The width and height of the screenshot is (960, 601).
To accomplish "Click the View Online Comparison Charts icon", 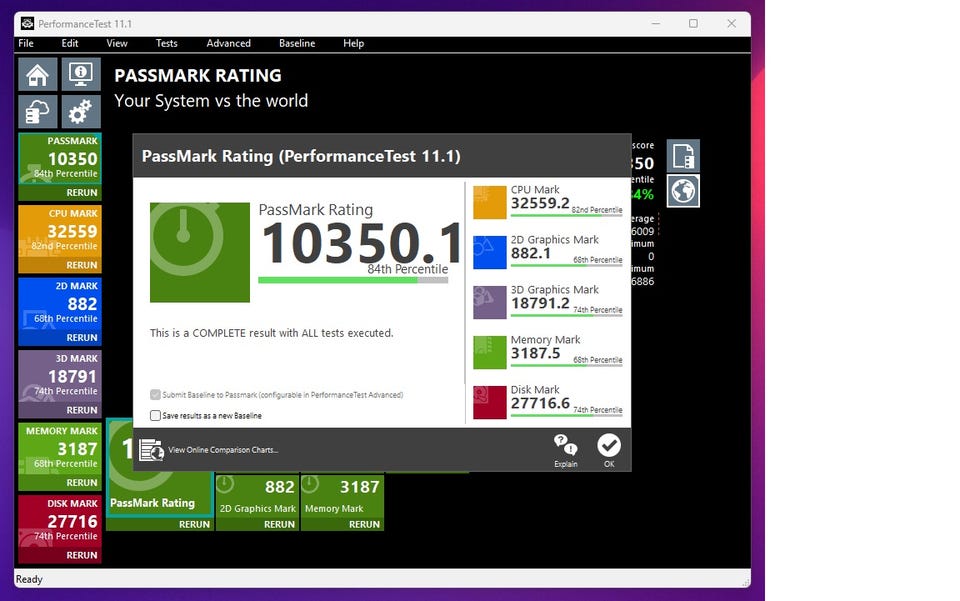I will [x=151, y=450].
